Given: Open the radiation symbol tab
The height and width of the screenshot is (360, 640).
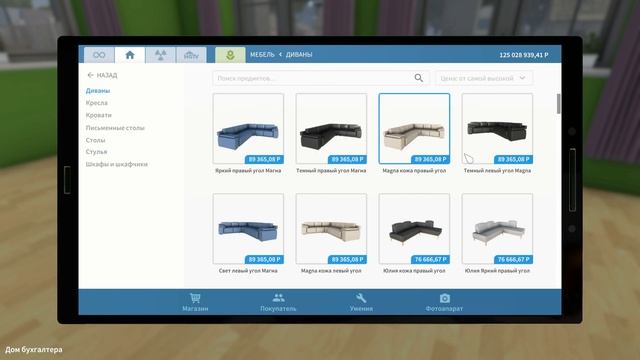Looking at the screenshot, I should pos(160,55).
